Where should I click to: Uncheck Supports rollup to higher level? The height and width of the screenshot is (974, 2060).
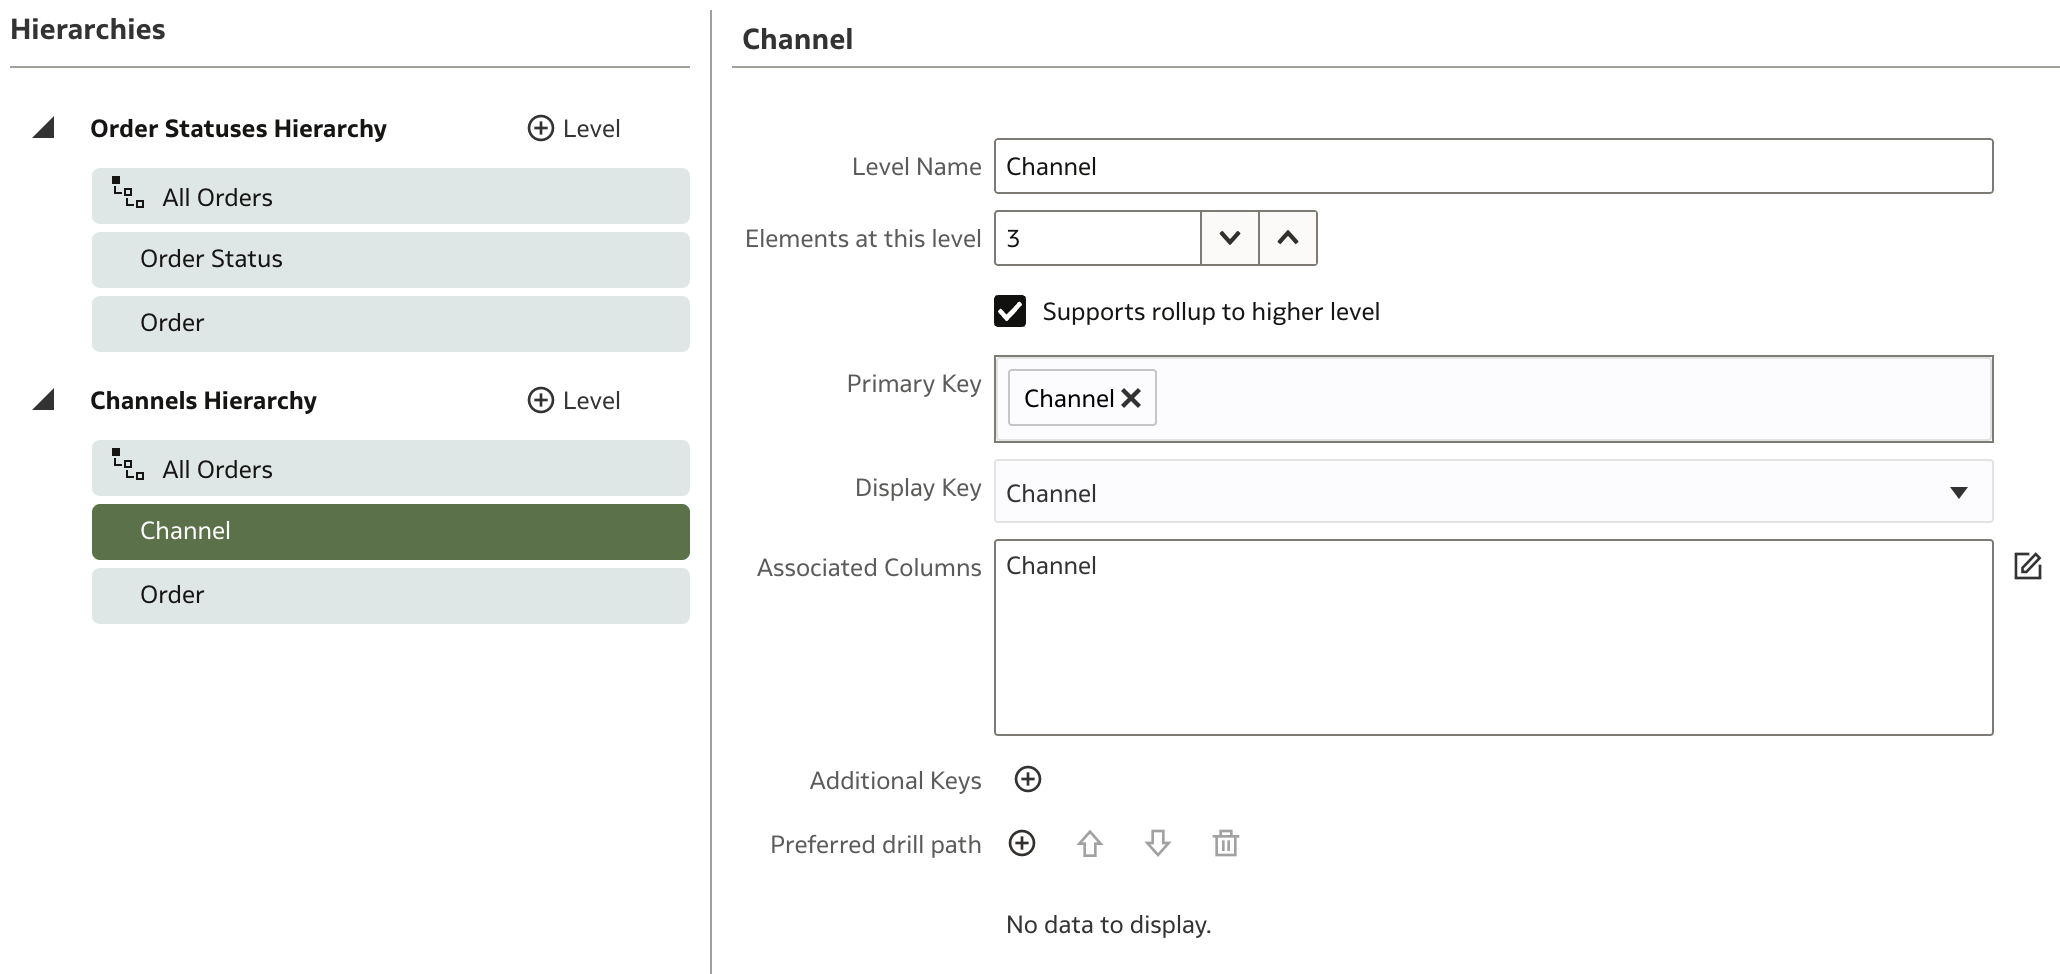coord(1010,311)
